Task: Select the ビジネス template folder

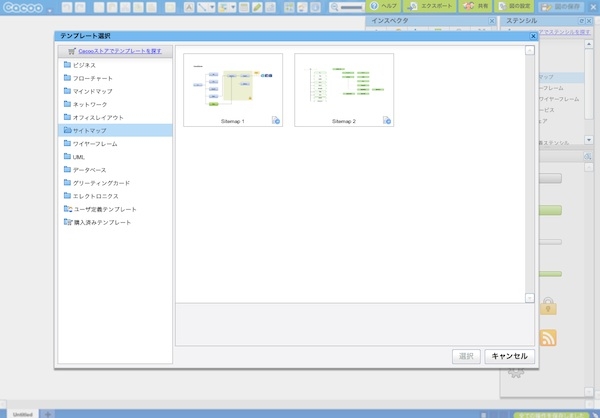Action: (115, 65)
